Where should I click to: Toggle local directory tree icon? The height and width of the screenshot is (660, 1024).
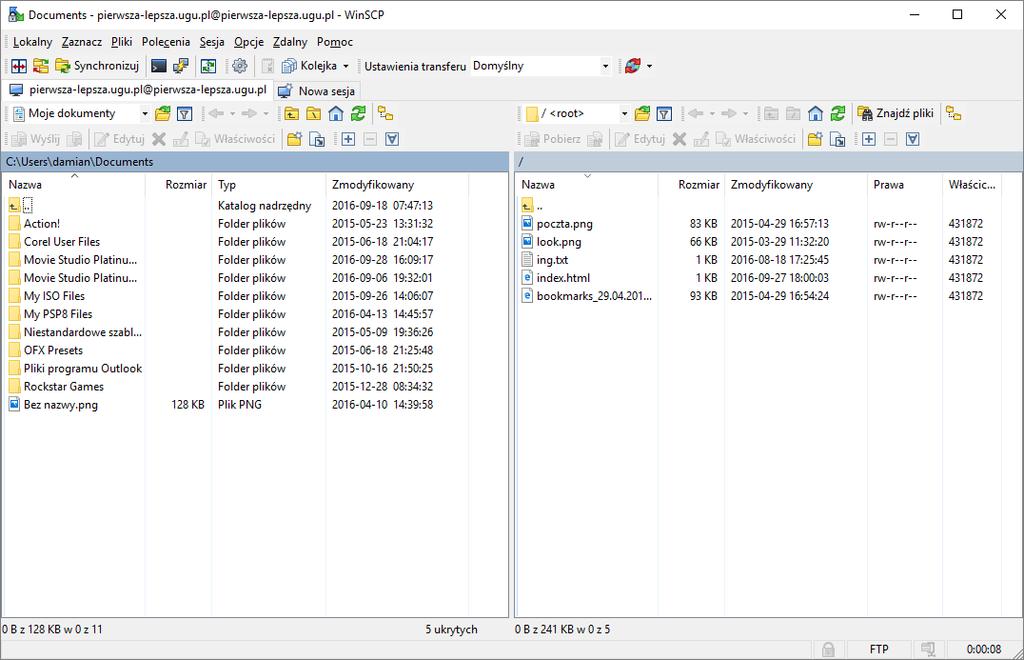(386, 114)
